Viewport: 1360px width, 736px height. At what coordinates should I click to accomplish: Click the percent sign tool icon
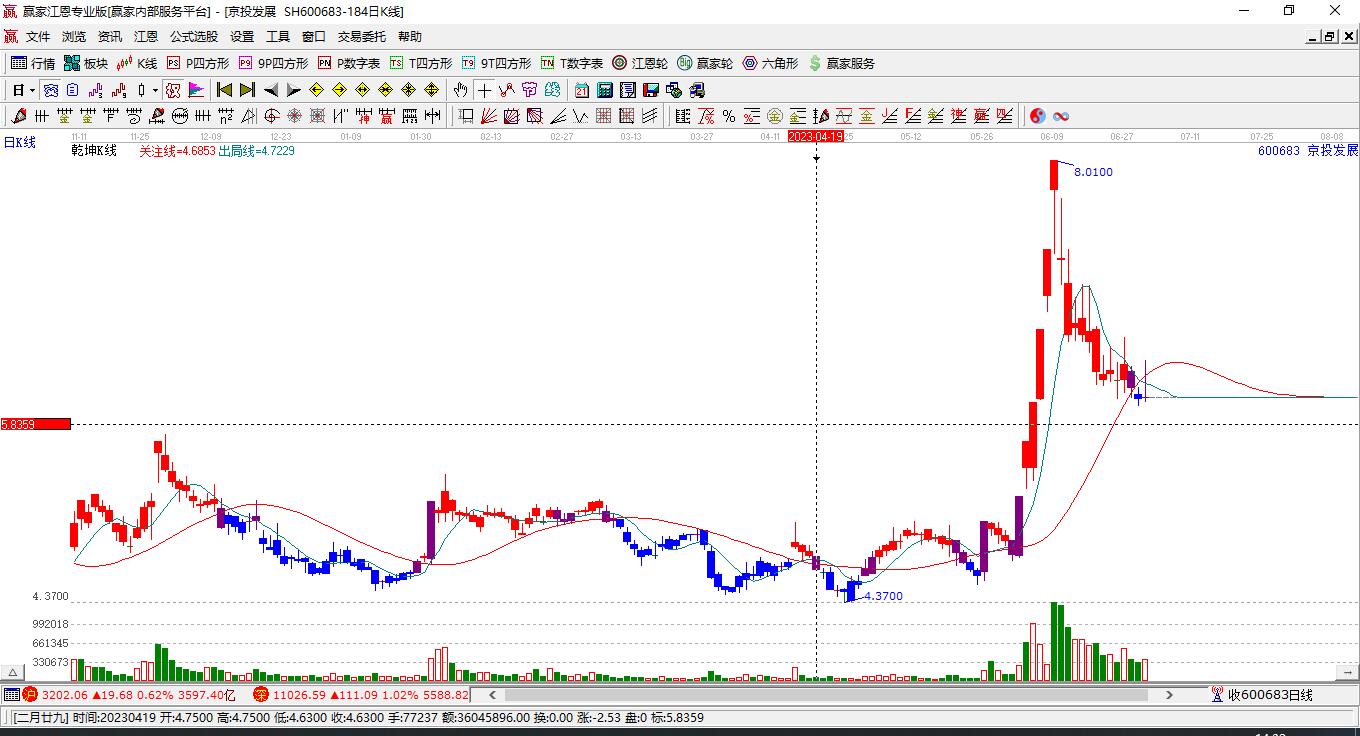(729, 116)
